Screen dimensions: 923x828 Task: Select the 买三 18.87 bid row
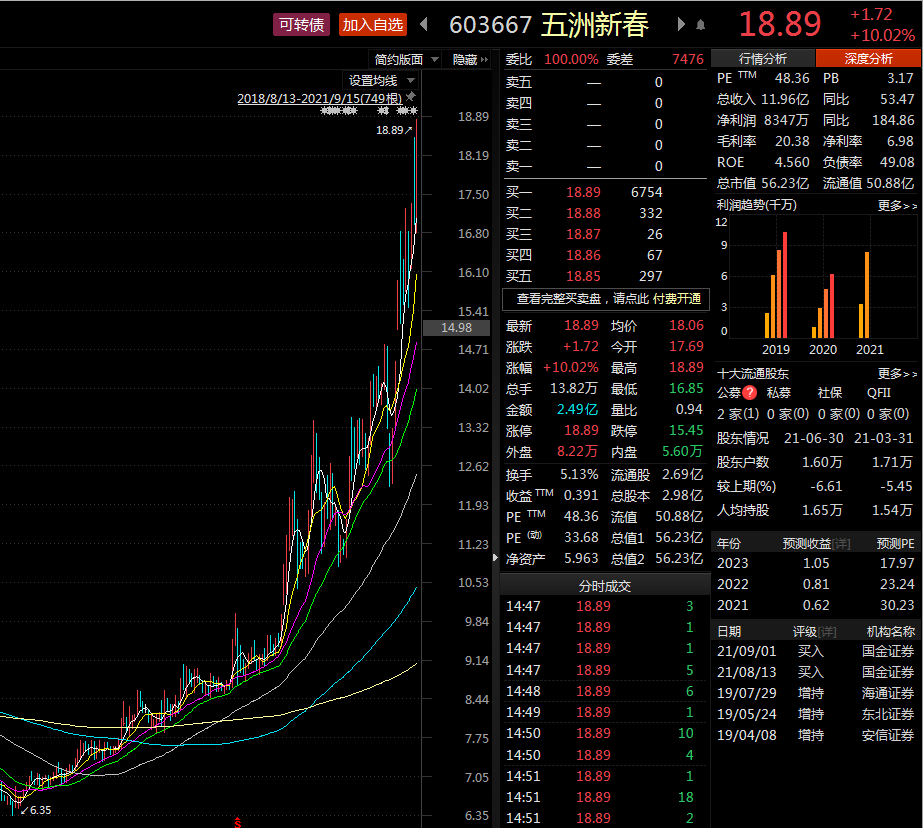[605, 234]
